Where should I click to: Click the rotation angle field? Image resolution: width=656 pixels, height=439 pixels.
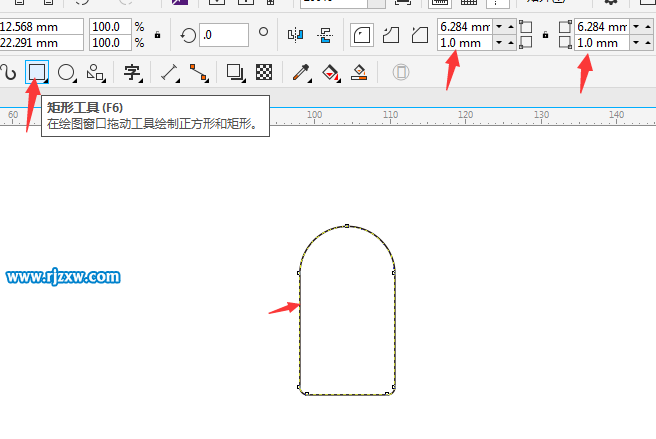(x=224, y=35)
